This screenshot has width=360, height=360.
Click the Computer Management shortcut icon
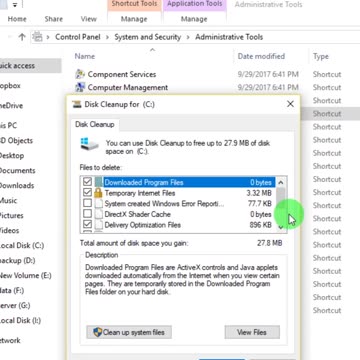click(80, 87)
